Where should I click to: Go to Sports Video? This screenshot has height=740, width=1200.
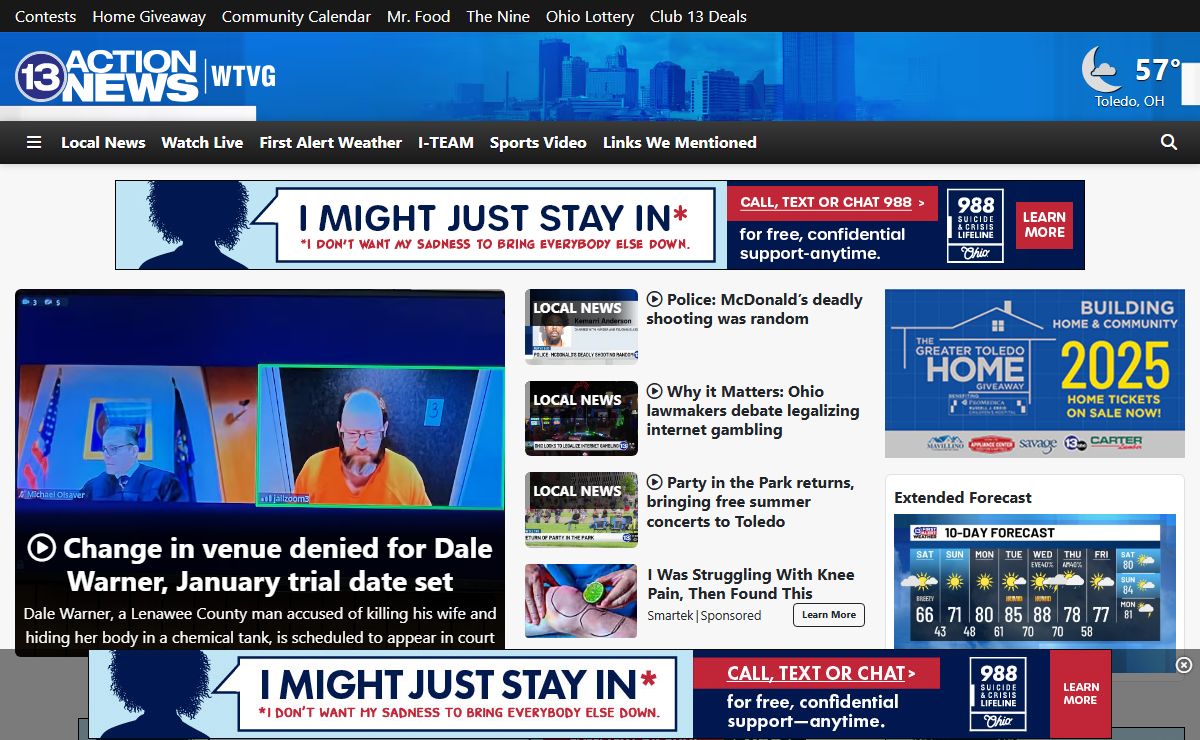(x=538, y=143)
